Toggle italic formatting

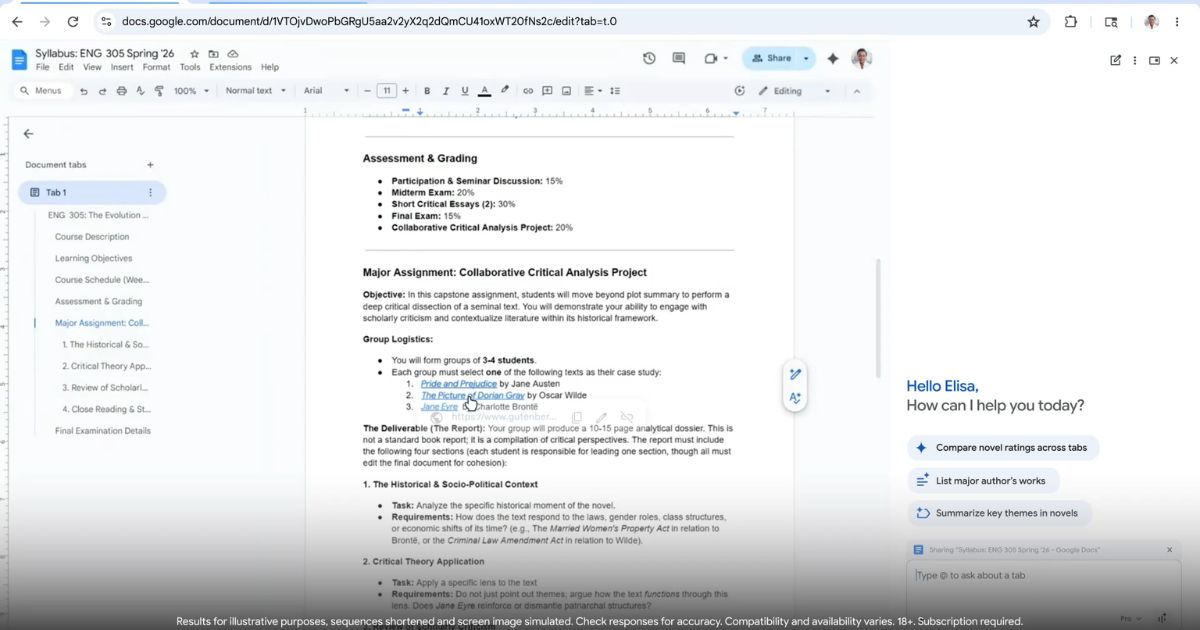446,91
